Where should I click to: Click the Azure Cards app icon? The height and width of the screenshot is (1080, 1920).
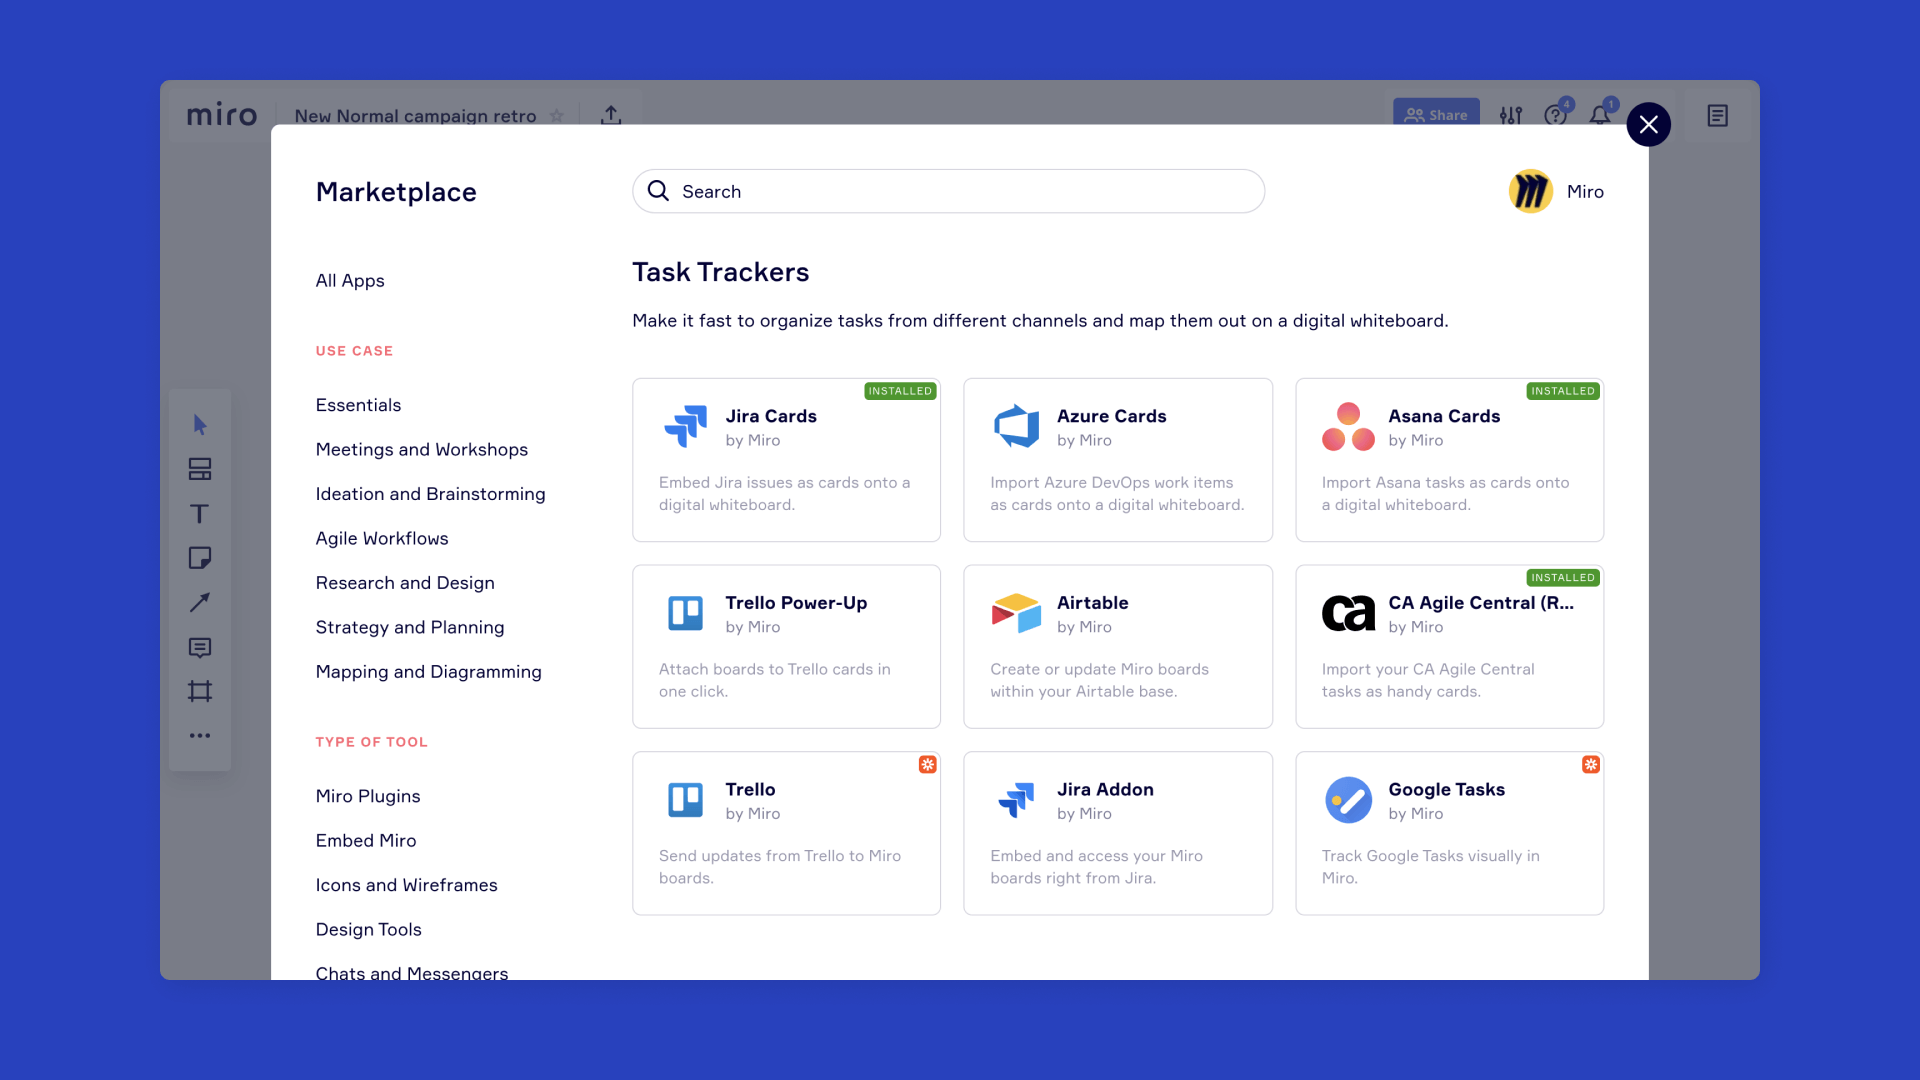tap(1015, 425)
